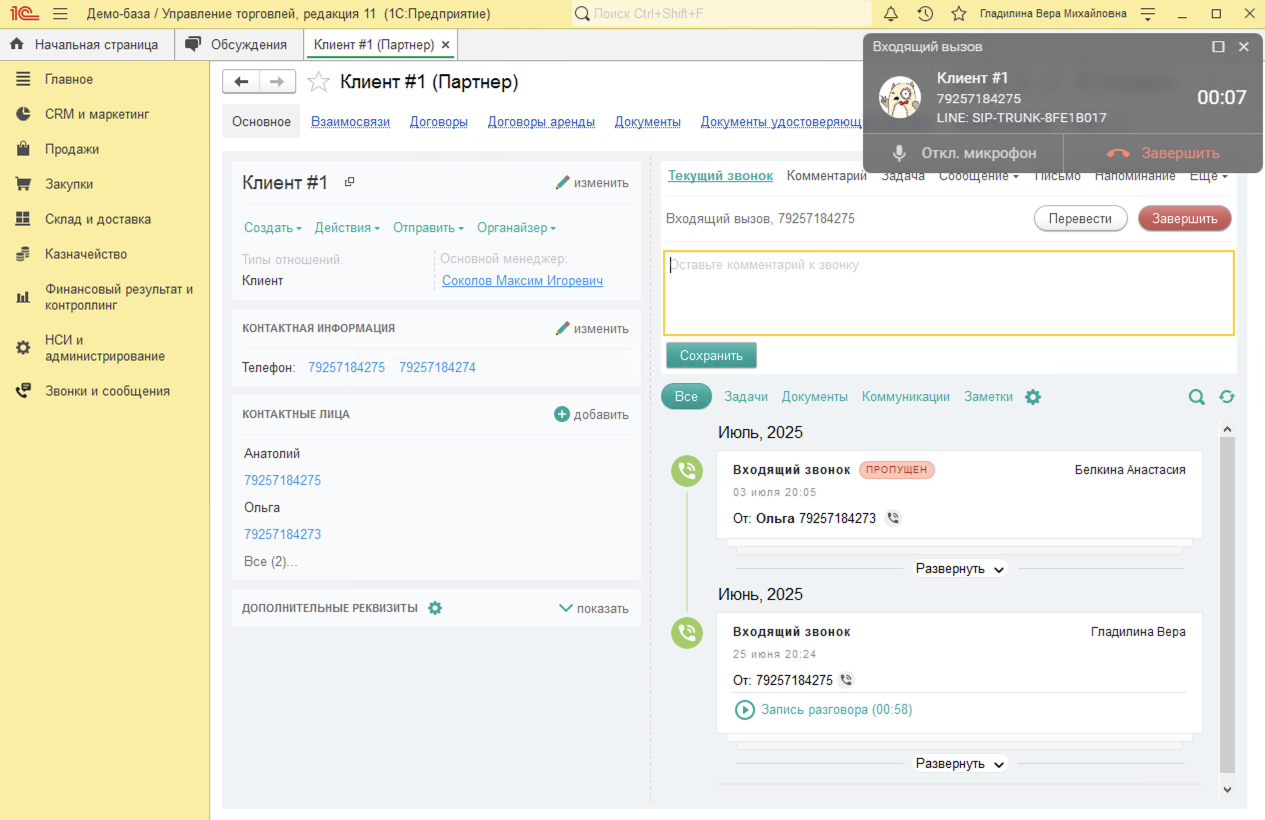The width and height of the screenshot is (1265, 820).
Task: Open manager link Соколов Максим Игоревич
Action: pos(522,281)
